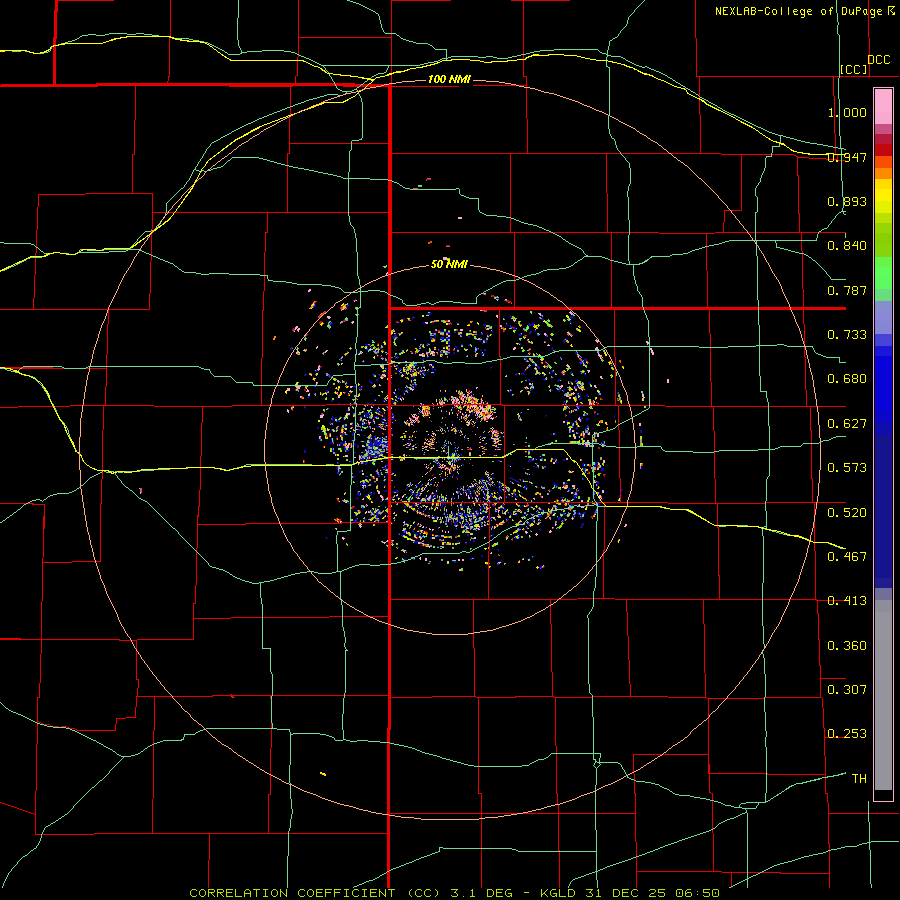Select the 0.840 scale value
The image size is (900, 900).
click(x=847, y=246)
